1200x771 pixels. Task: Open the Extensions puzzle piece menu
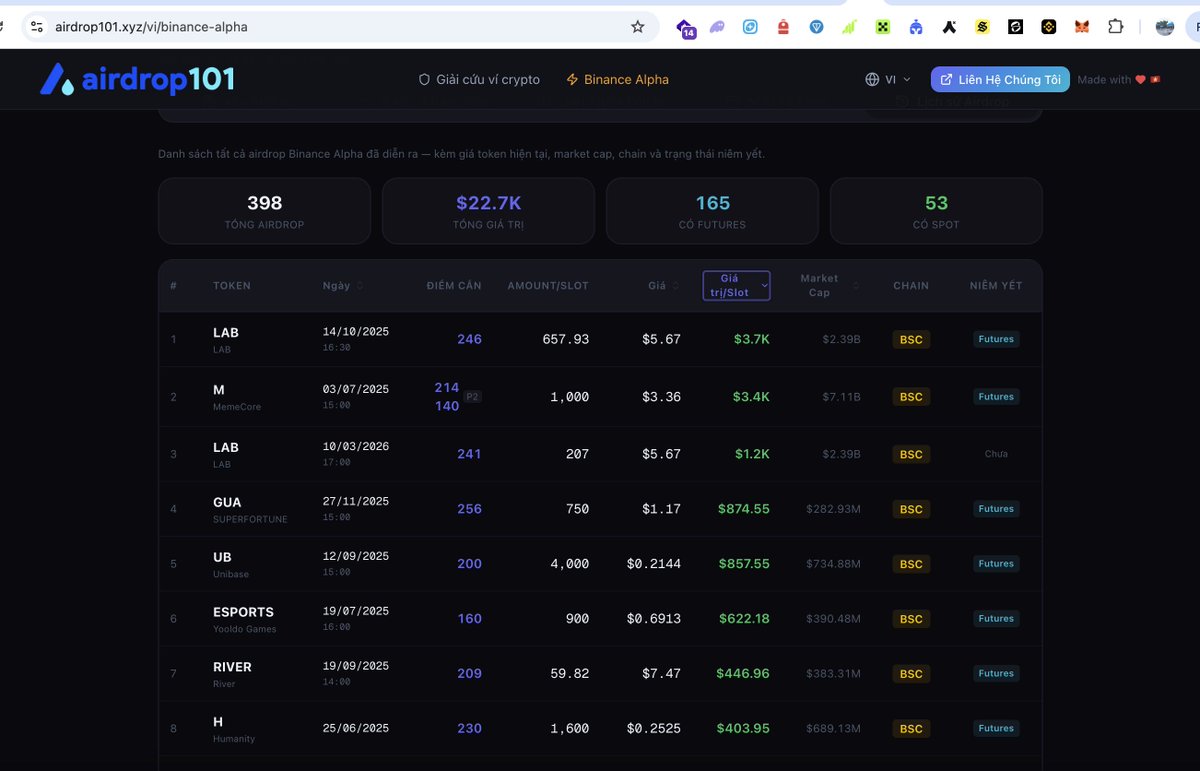(1115, 27)
